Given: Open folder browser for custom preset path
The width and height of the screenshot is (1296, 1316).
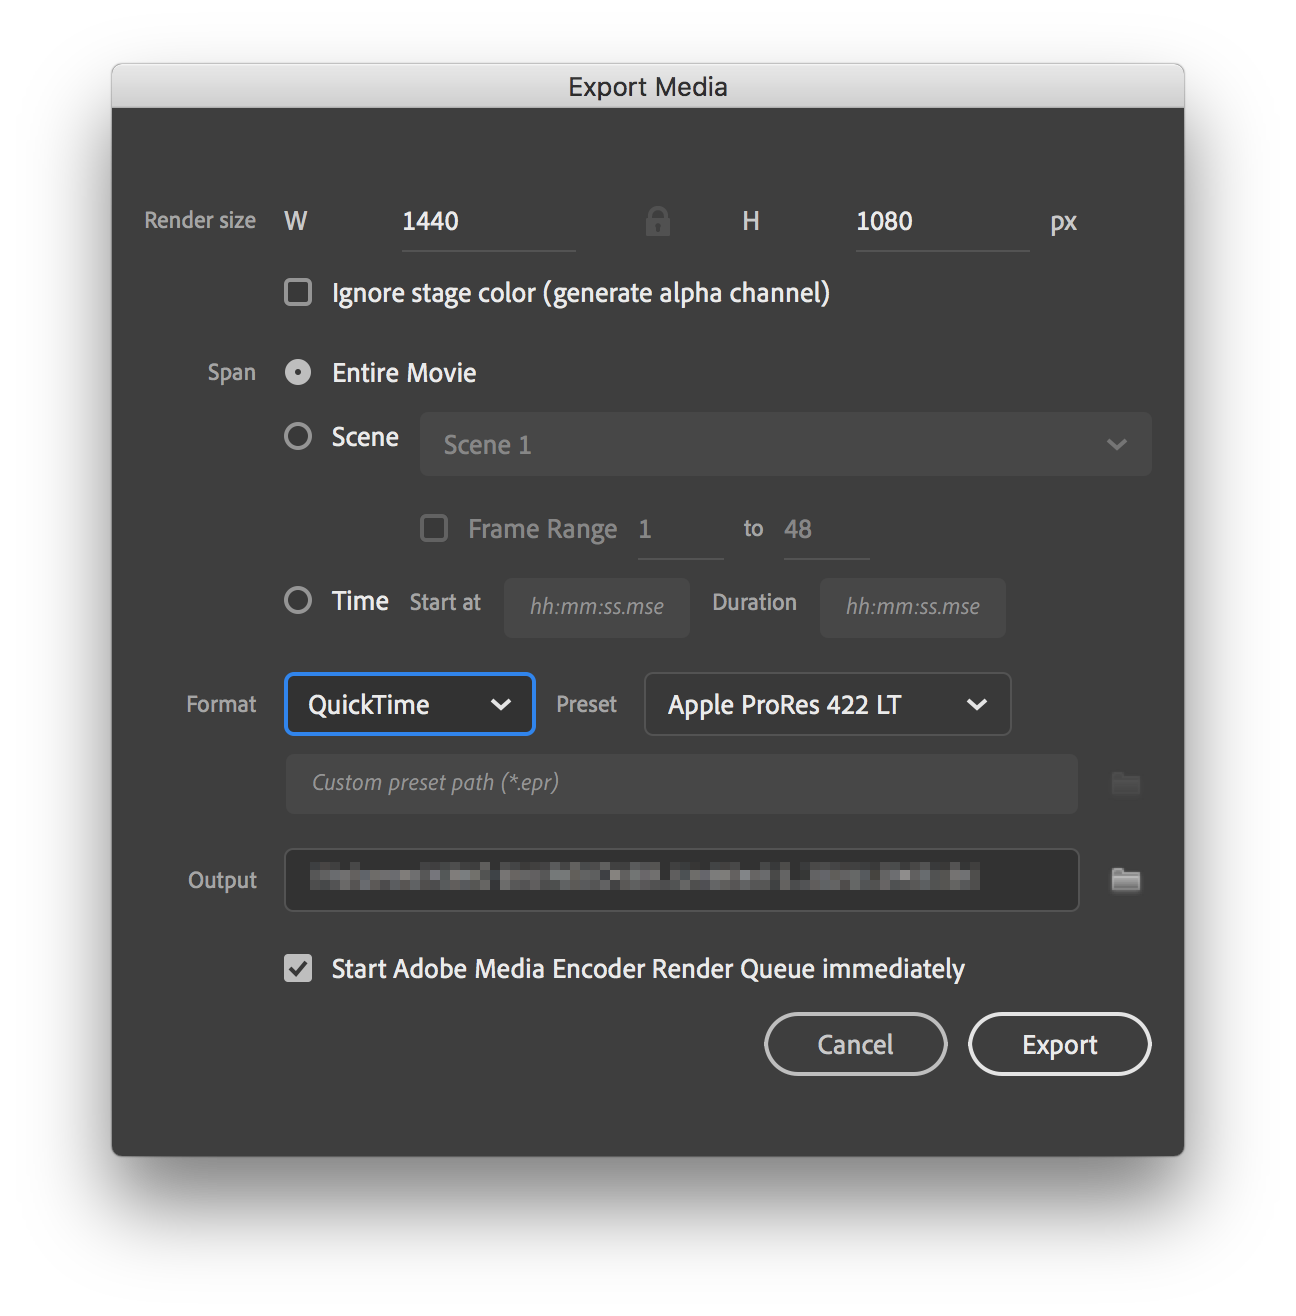Looking at the screenshot, I should [1124, 784].
